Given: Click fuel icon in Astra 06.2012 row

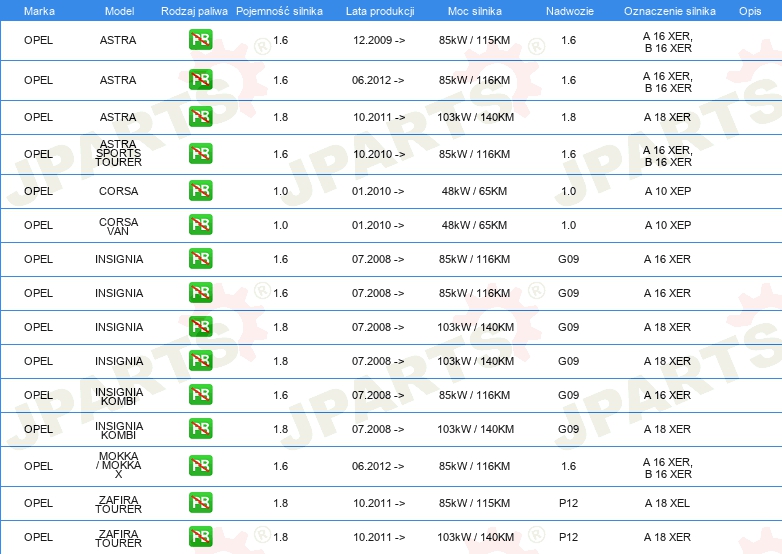Looking at the screenshot, I should click(200, 80).
